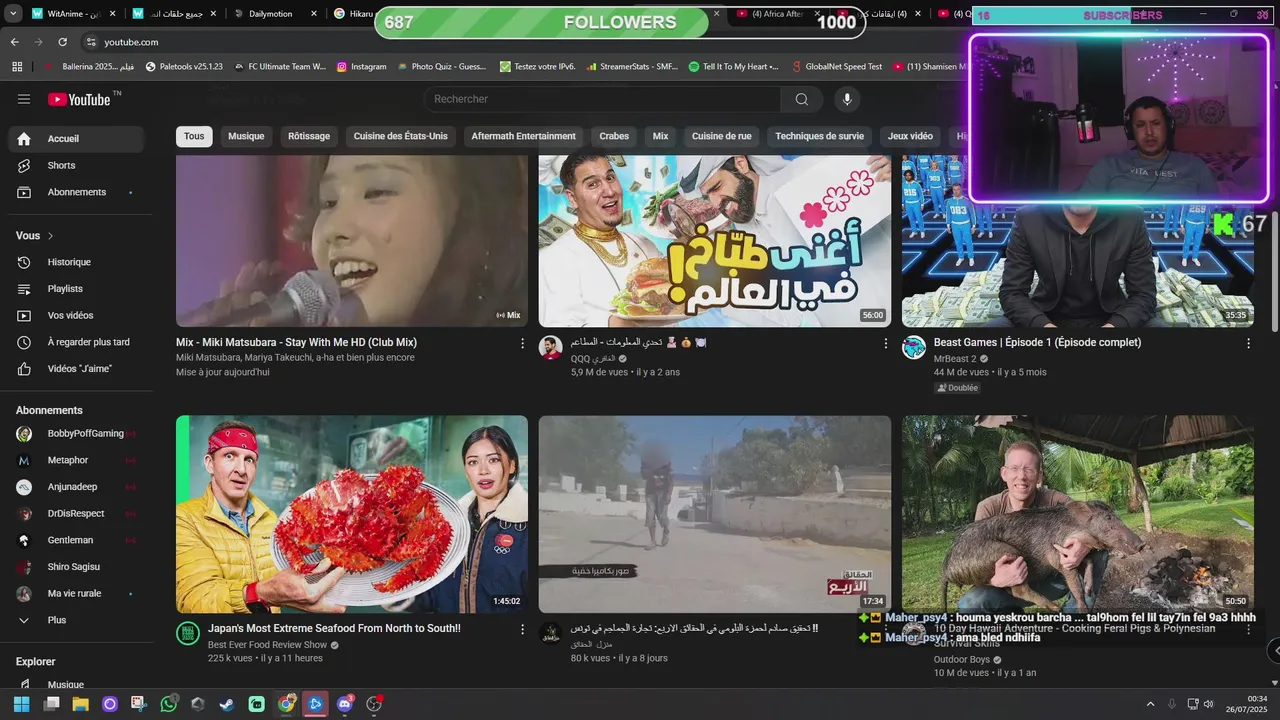Open the Windows Start menu
This screenshot has height=720, width=1280.
[x=21, y=704]
